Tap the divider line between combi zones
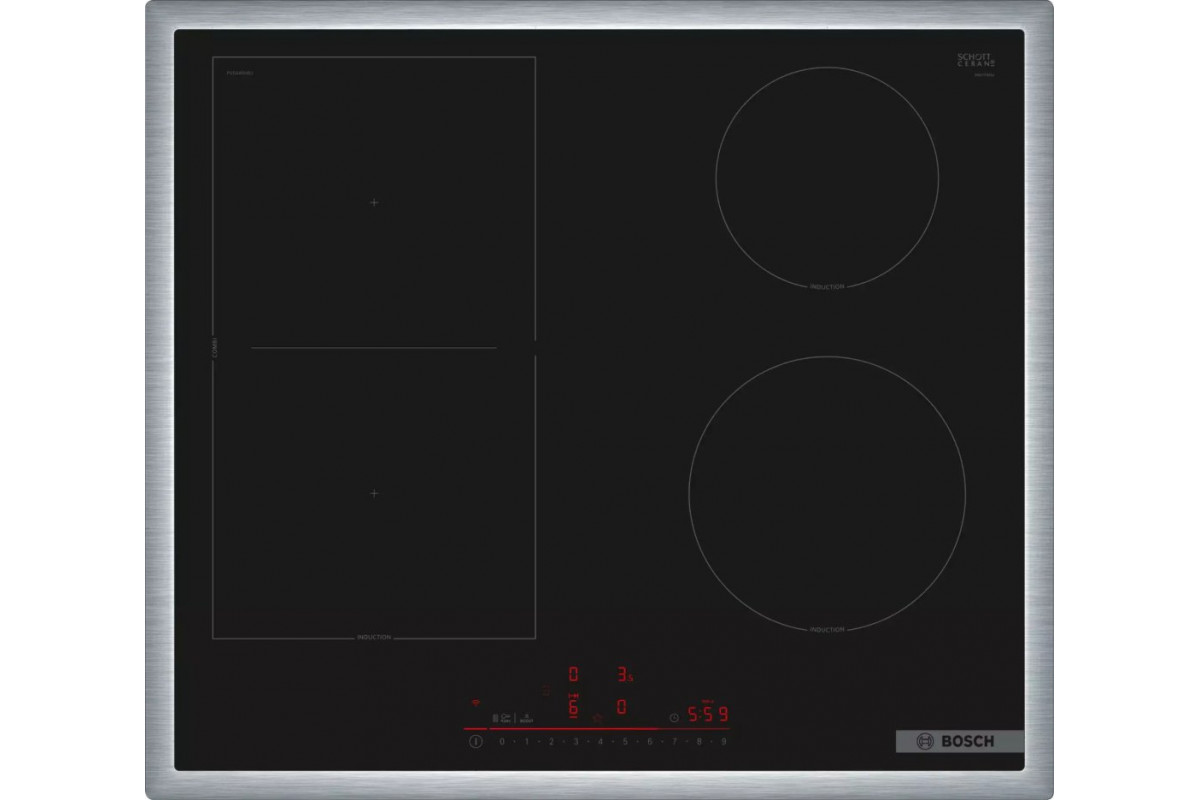Screen dimensions: 1200x800 click(x=374, y=347)
